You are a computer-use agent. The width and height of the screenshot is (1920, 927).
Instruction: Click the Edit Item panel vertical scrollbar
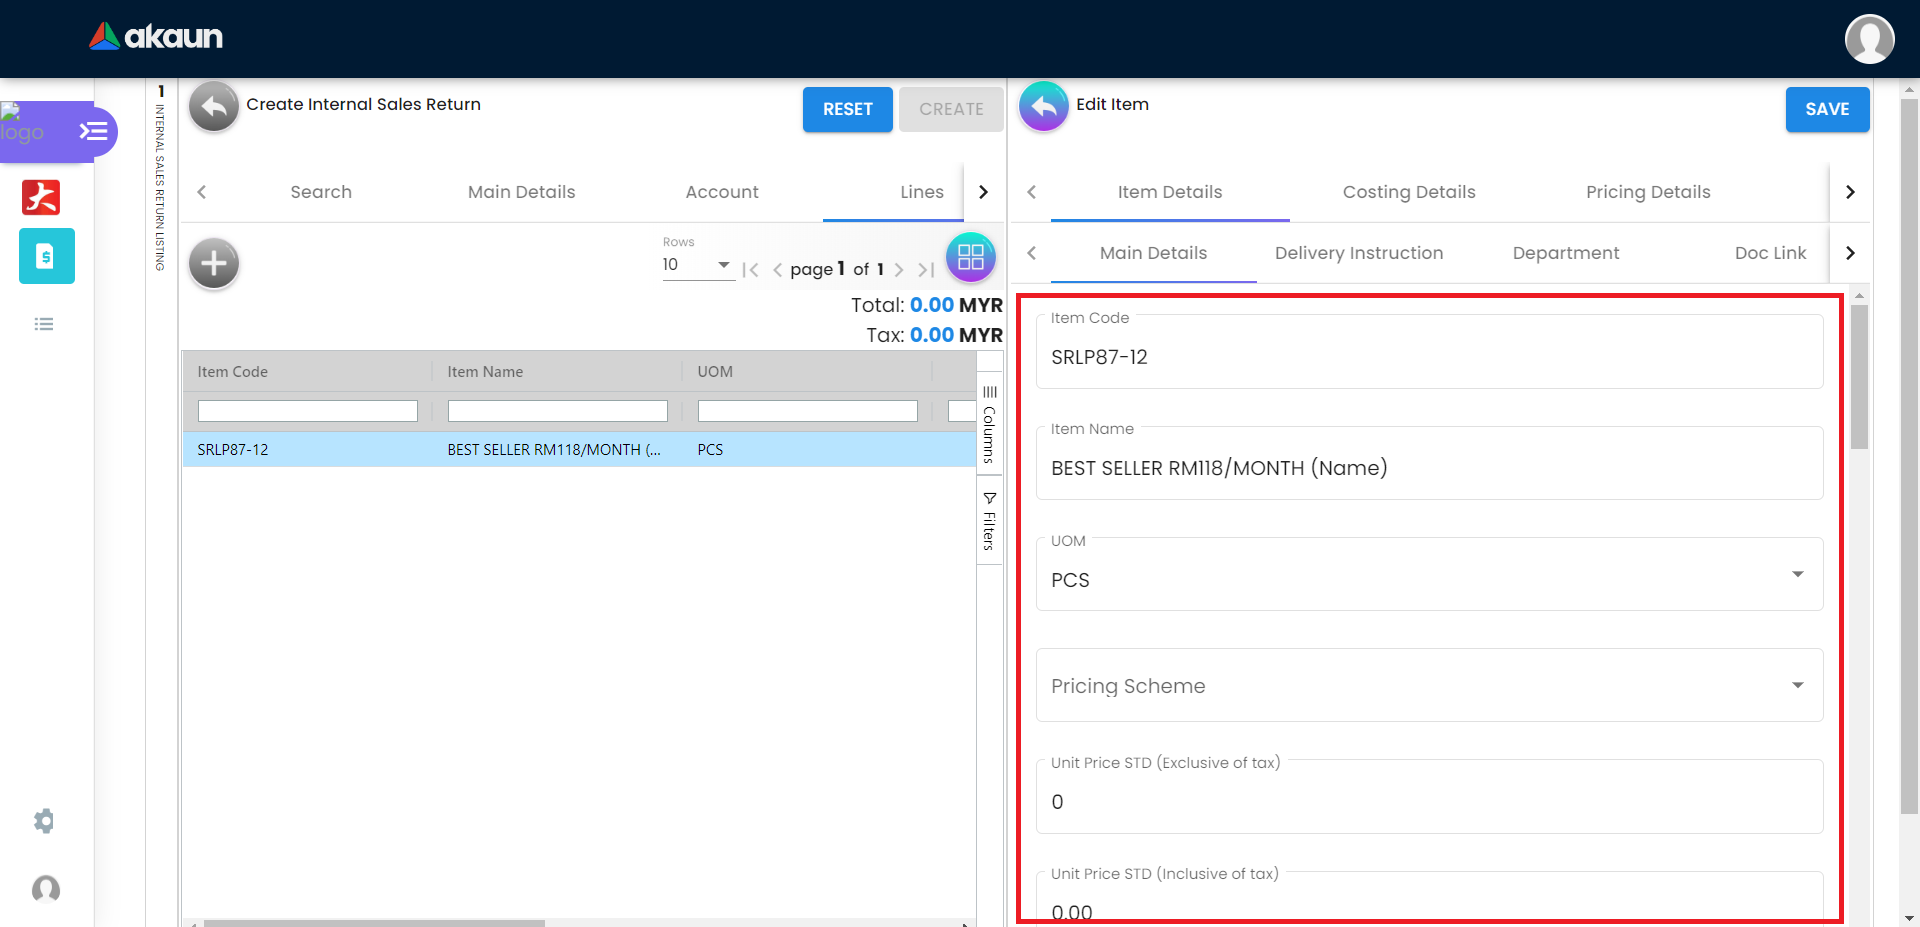pos(1859,378)
